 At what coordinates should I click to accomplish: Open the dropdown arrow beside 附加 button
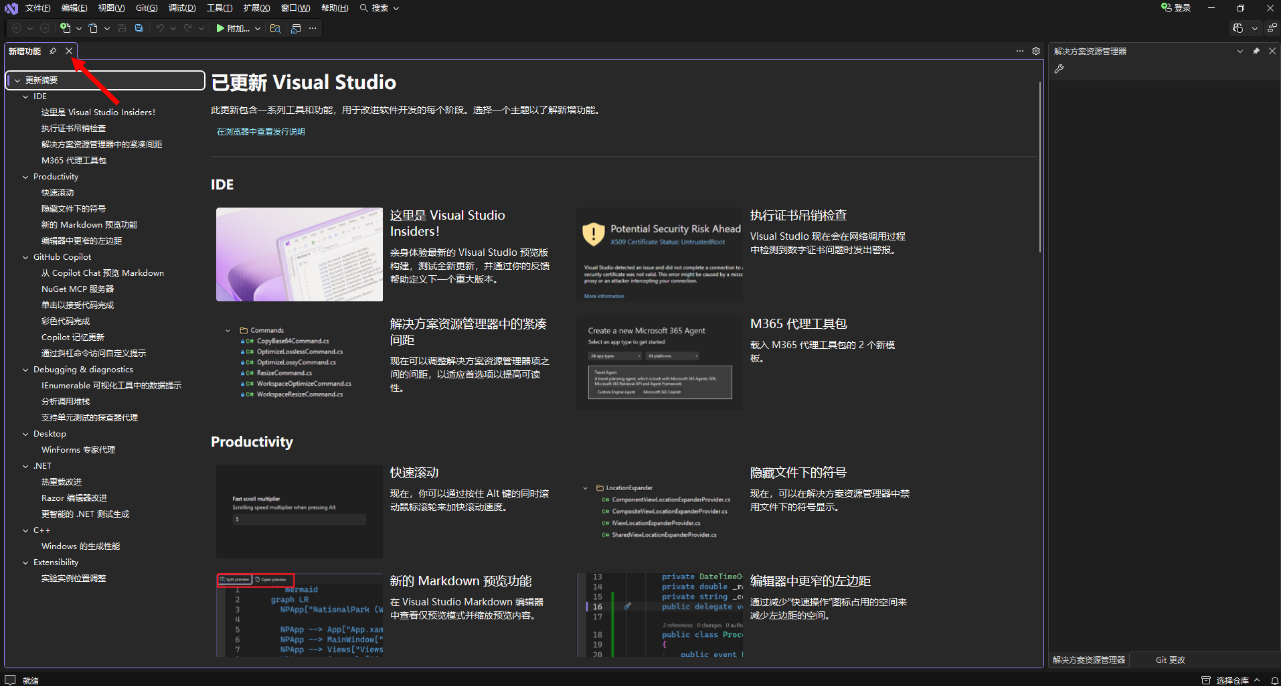pos(257,29)
